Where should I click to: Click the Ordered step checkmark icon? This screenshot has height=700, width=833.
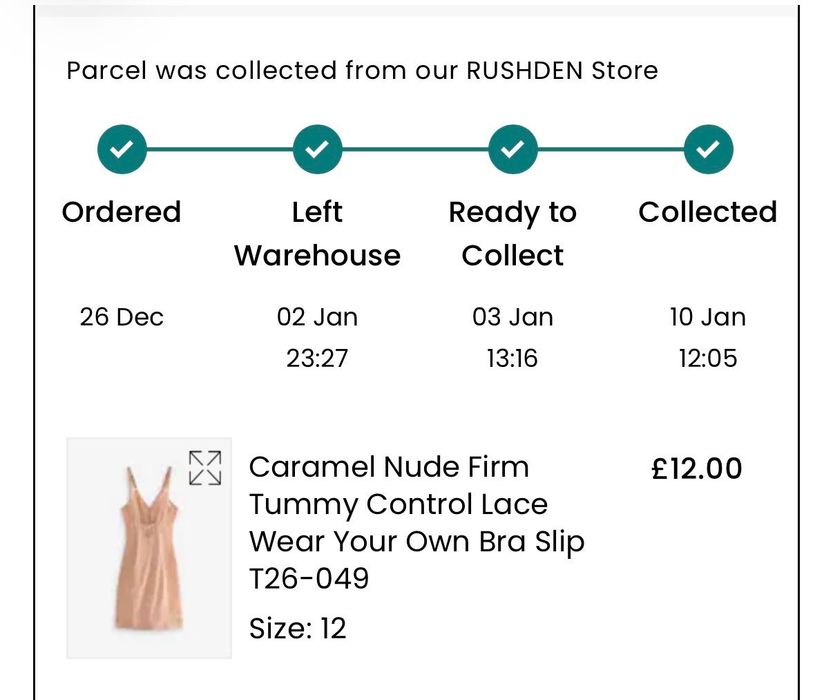(122, 150)
